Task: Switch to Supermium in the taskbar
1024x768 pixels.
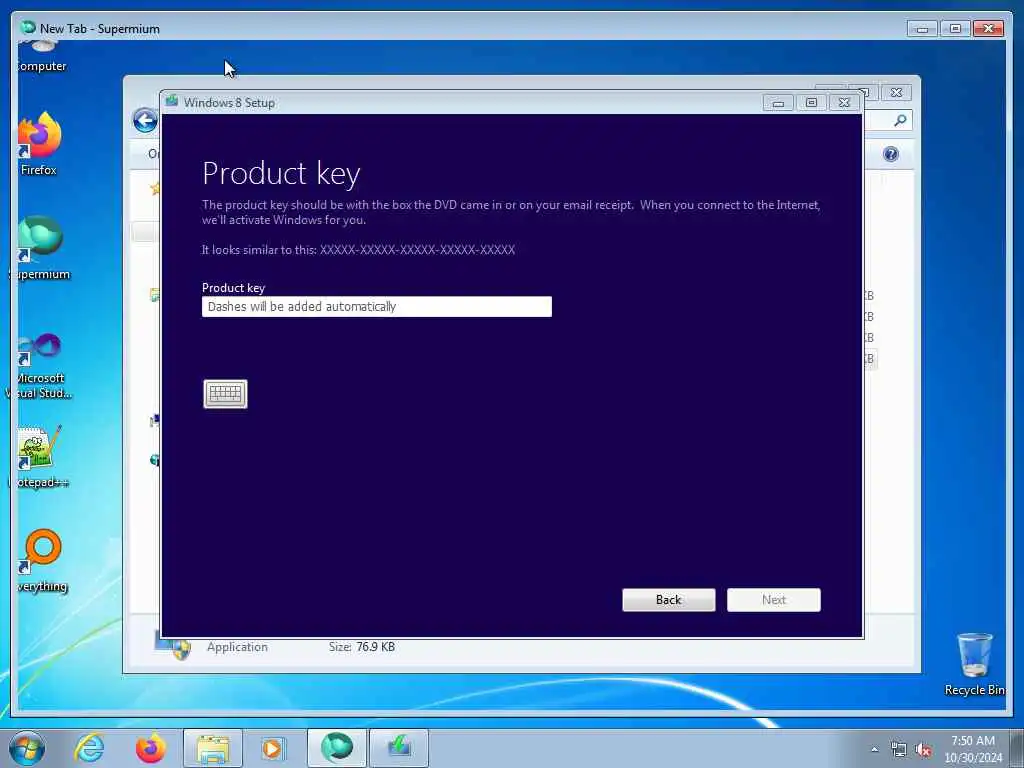Action: tap(336, 748)
